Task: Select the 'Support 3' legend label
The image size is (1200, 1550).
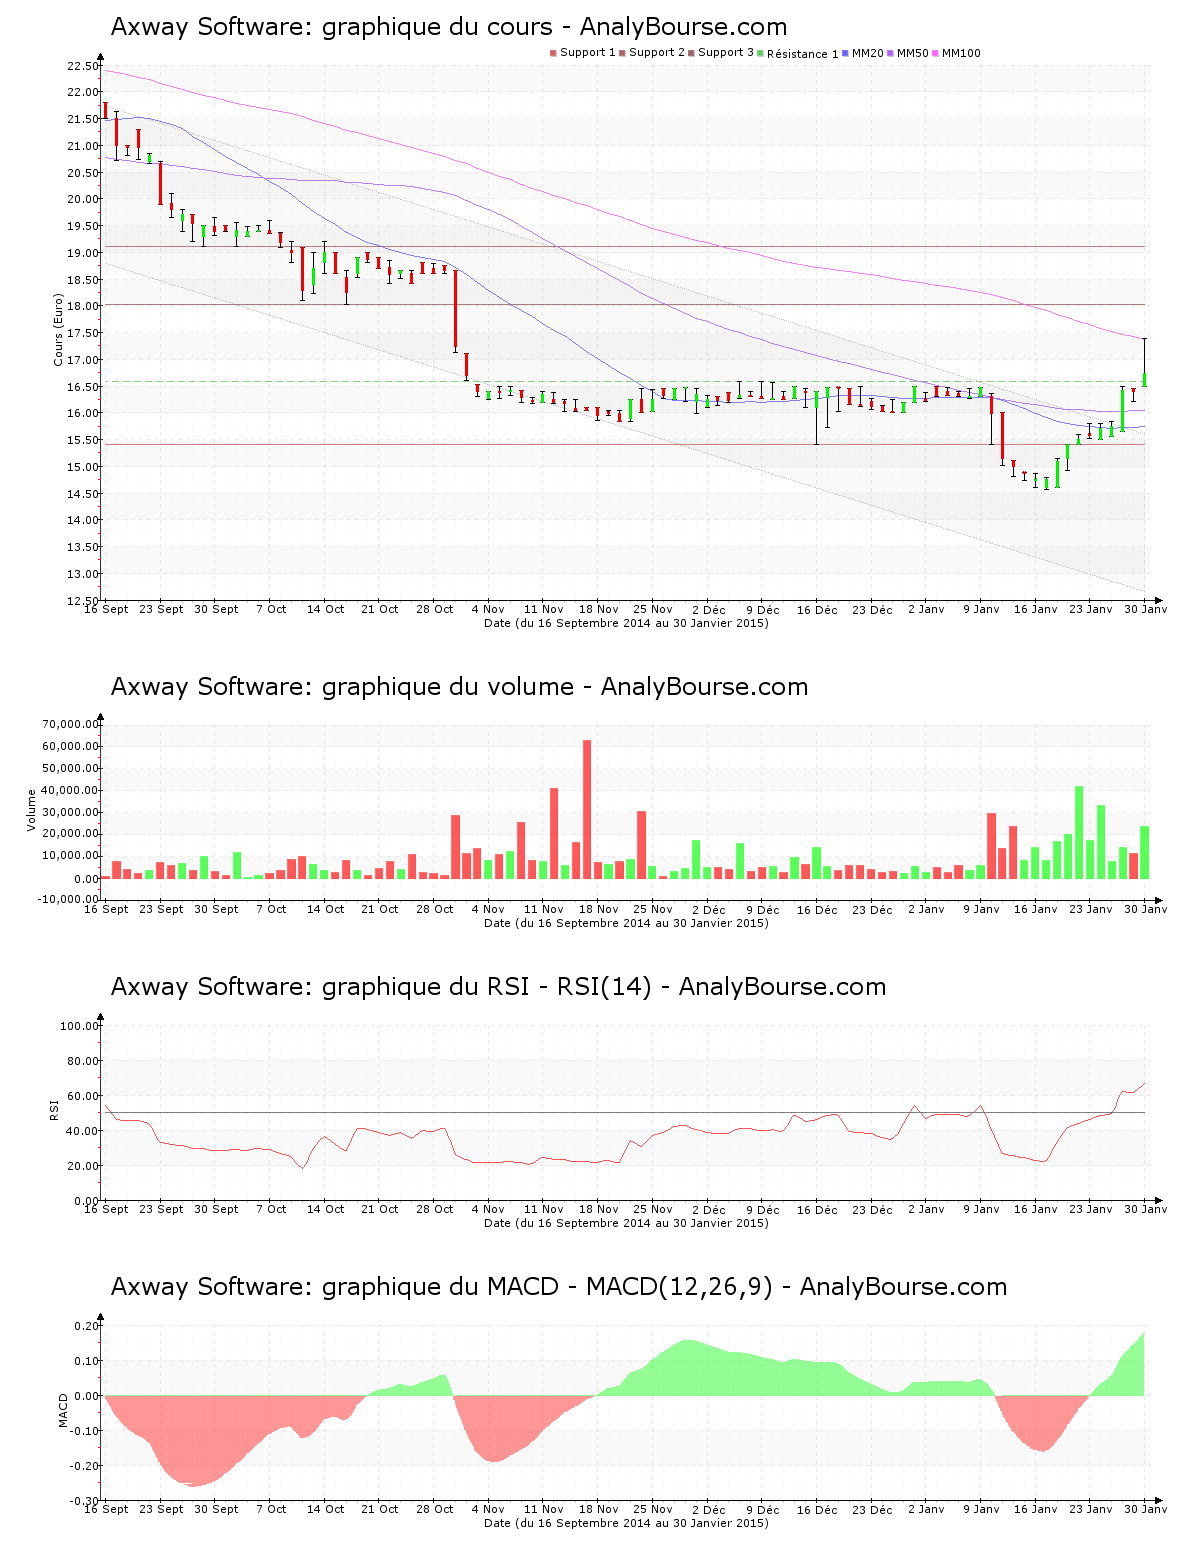Action: tap(726, 53)
